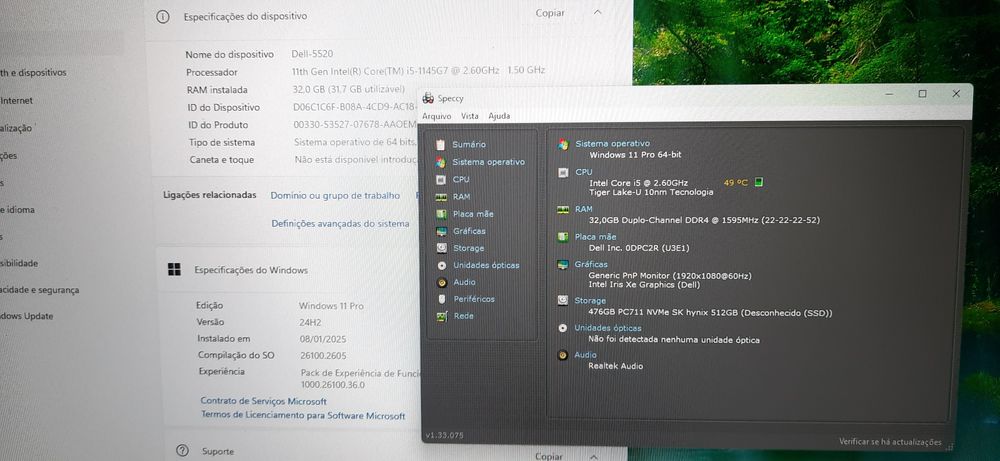Click Verificar se há actualizações in Speccy
The width and height of the screenshot is (1000, 461).
click(890, 442)
